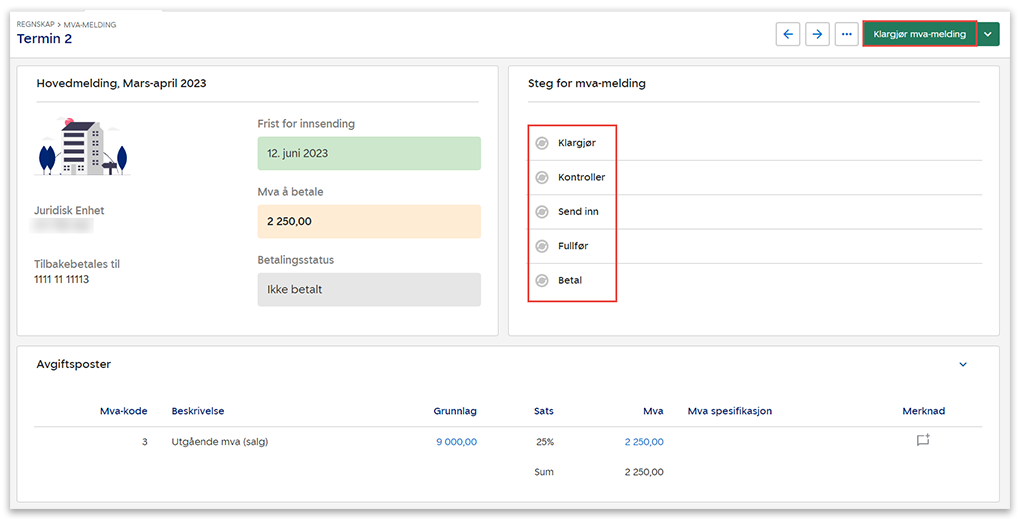Viewport: 1020px width, 519px height.
Task: Open the Grunnlag amount 9 000,00 link
Action: [x=456, y=442]
